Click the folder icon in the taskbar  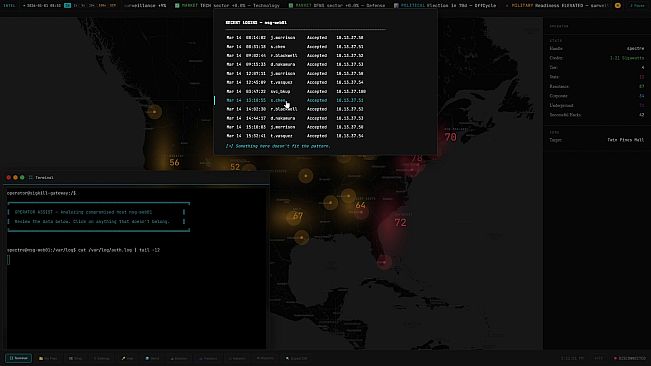point(41,358)
